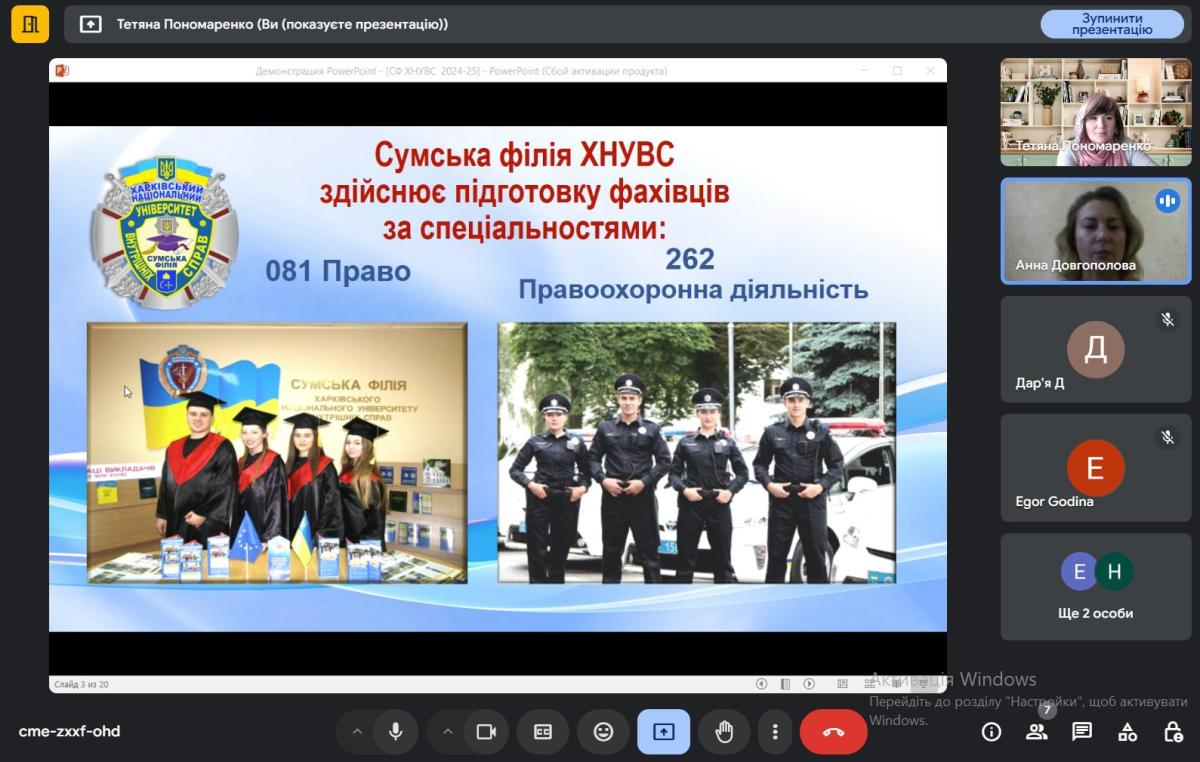Click avatar 'Е' in Ще 2 особи tile

point(1079,571)
